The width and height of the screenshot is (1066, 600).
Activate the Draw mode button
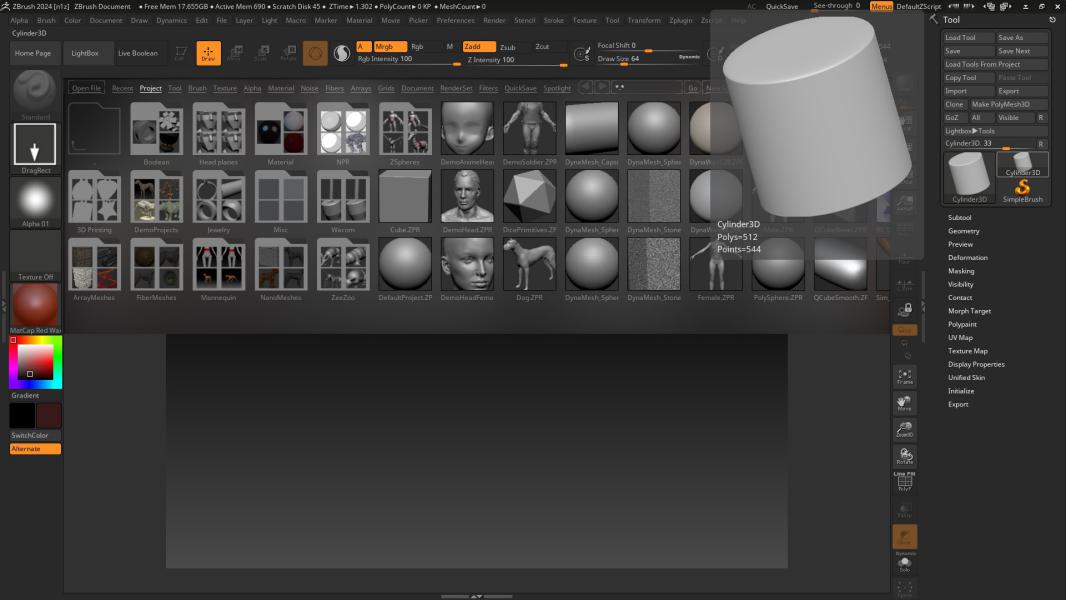point(208,53)
